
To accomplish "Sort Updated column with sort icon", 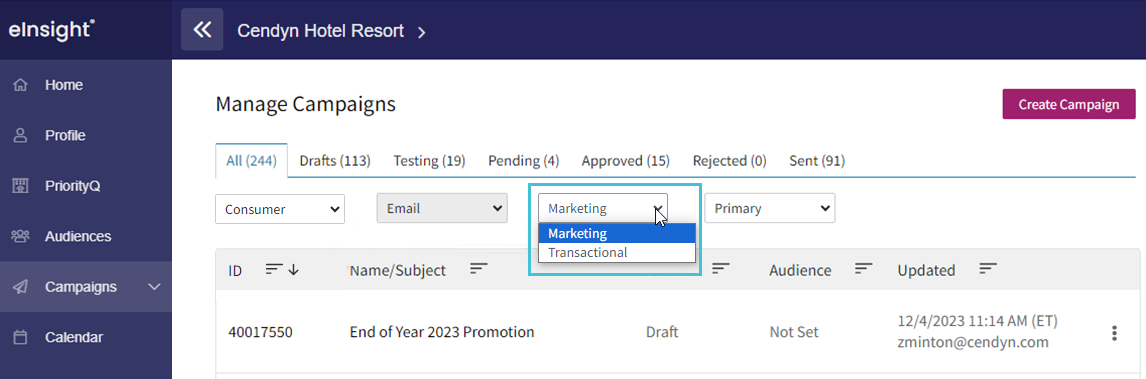I will (x=988, y=269).
